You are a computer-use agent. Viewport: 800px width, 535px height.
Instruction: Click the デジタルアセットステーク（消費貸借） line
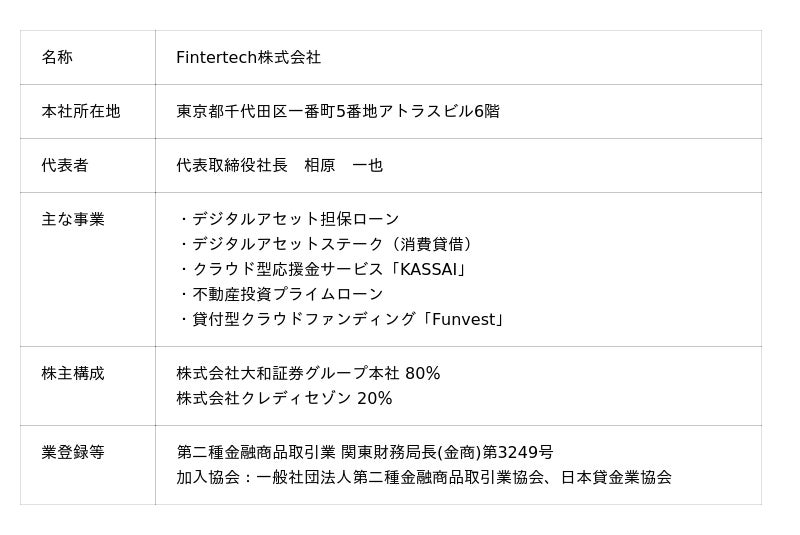tap(327, 244)
